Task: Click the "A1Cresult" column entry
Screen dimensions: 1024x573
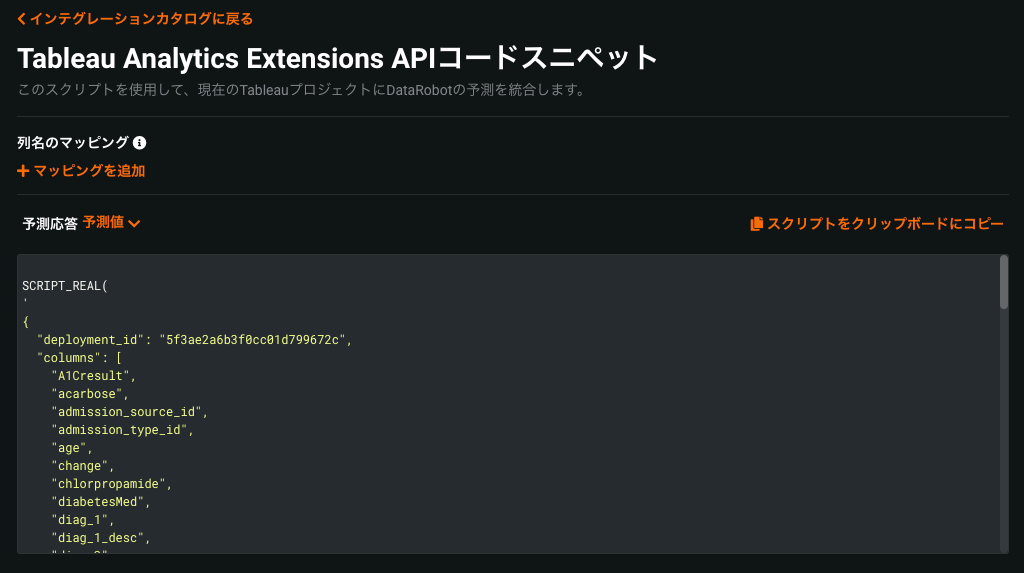Action: [x=93, y=376]
